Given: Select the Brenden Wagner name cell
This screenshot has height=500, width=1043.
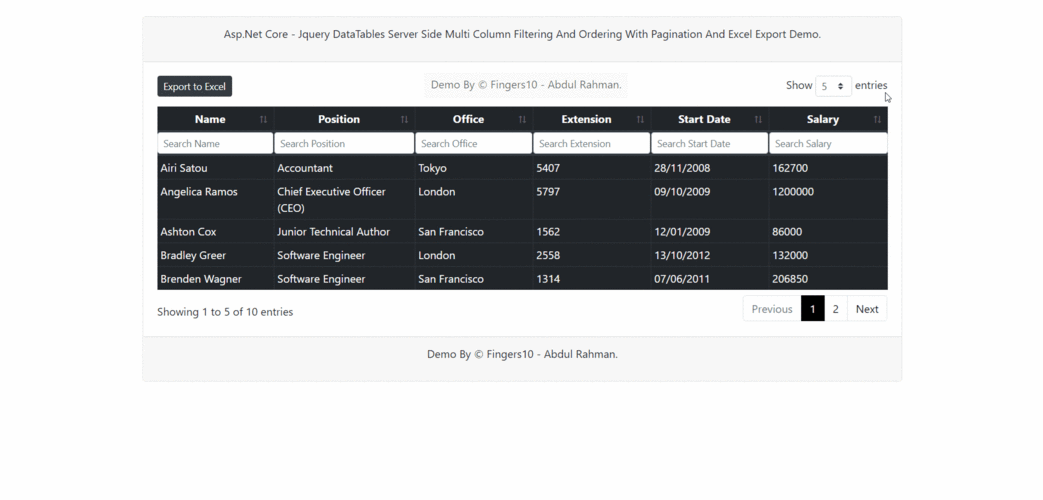Looking at the screenshot, I should [201, 279].
